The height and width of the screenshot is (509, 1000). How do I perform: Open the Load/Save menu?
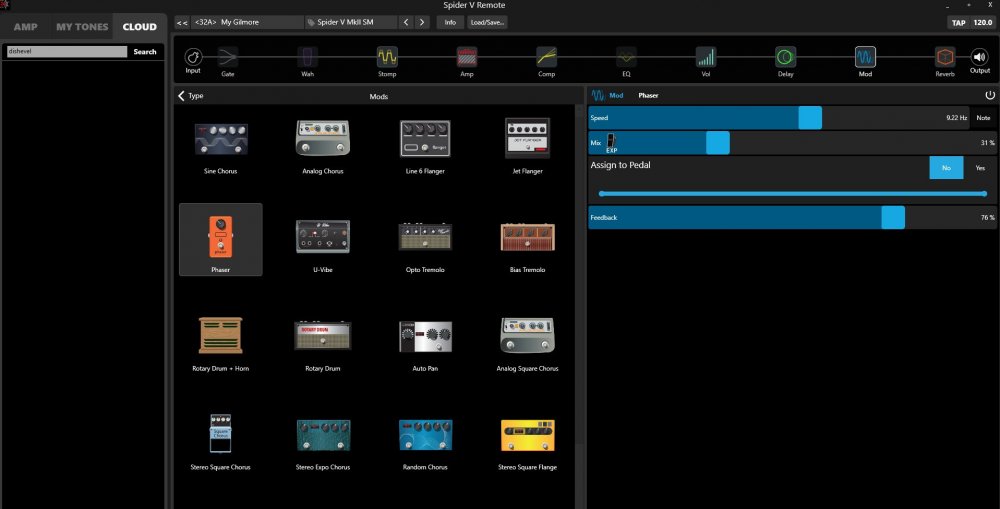487,22
